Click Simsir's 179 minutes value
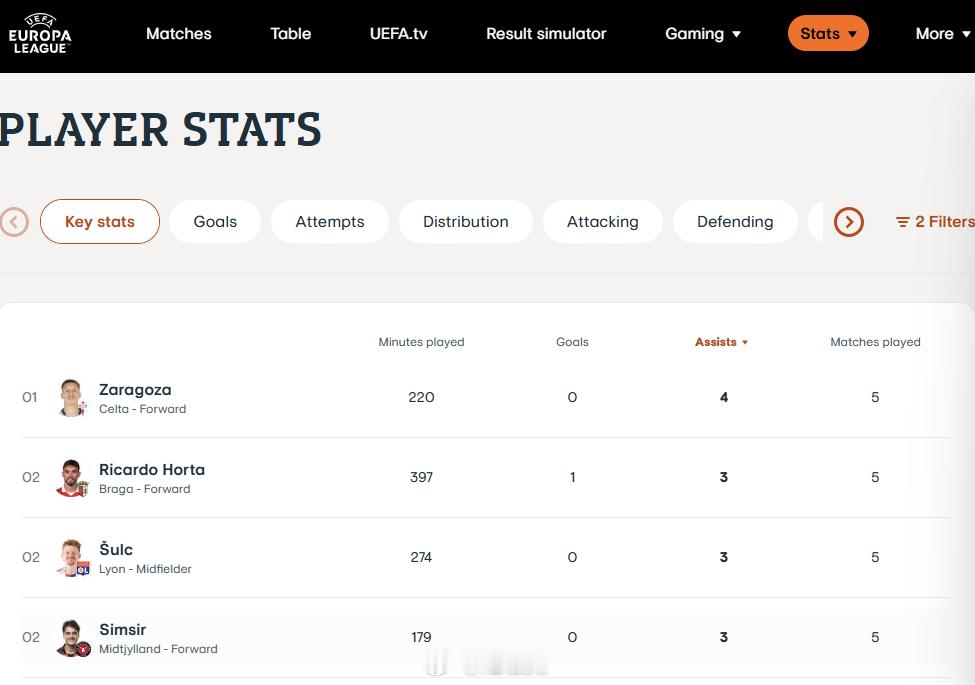The width and height of the screenshot is (975, 685). 421,638
